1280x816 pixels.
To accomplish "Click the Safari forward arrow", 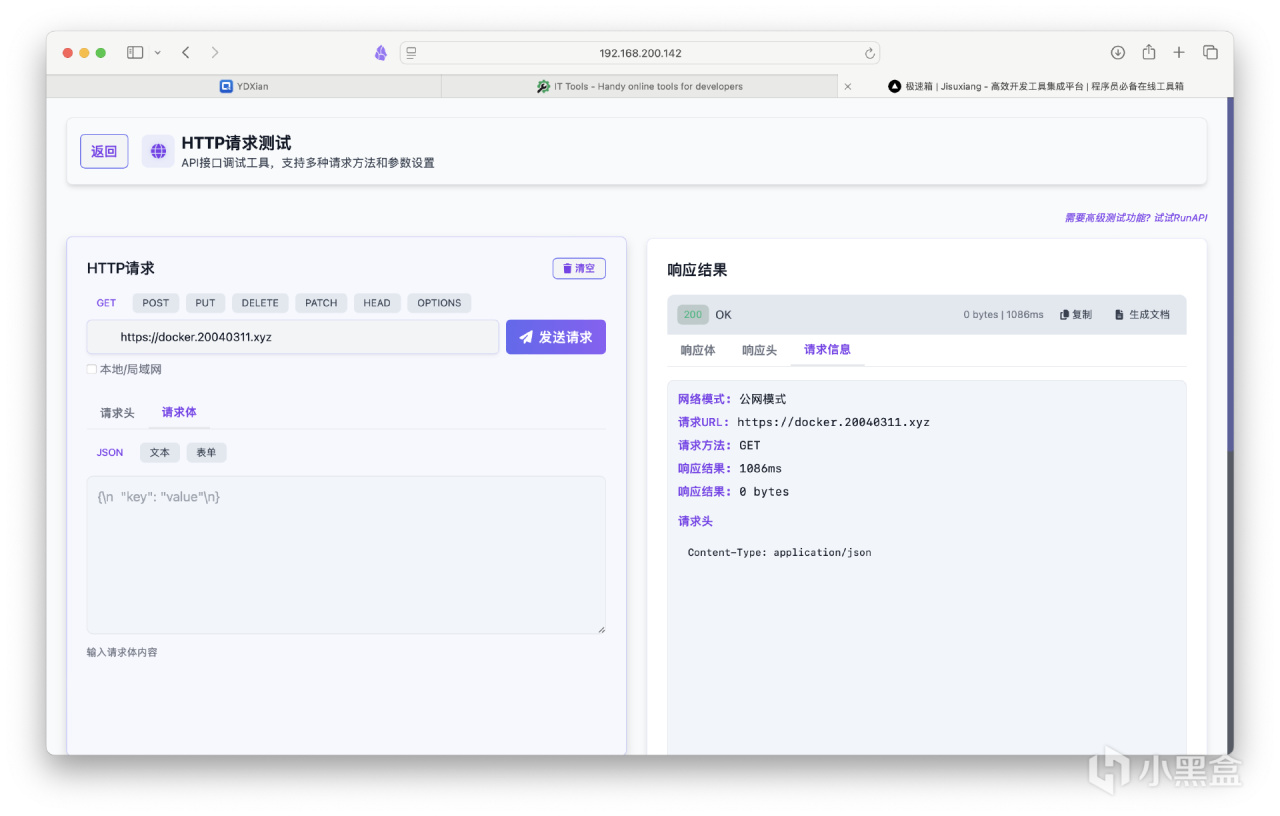I will 215,53.
